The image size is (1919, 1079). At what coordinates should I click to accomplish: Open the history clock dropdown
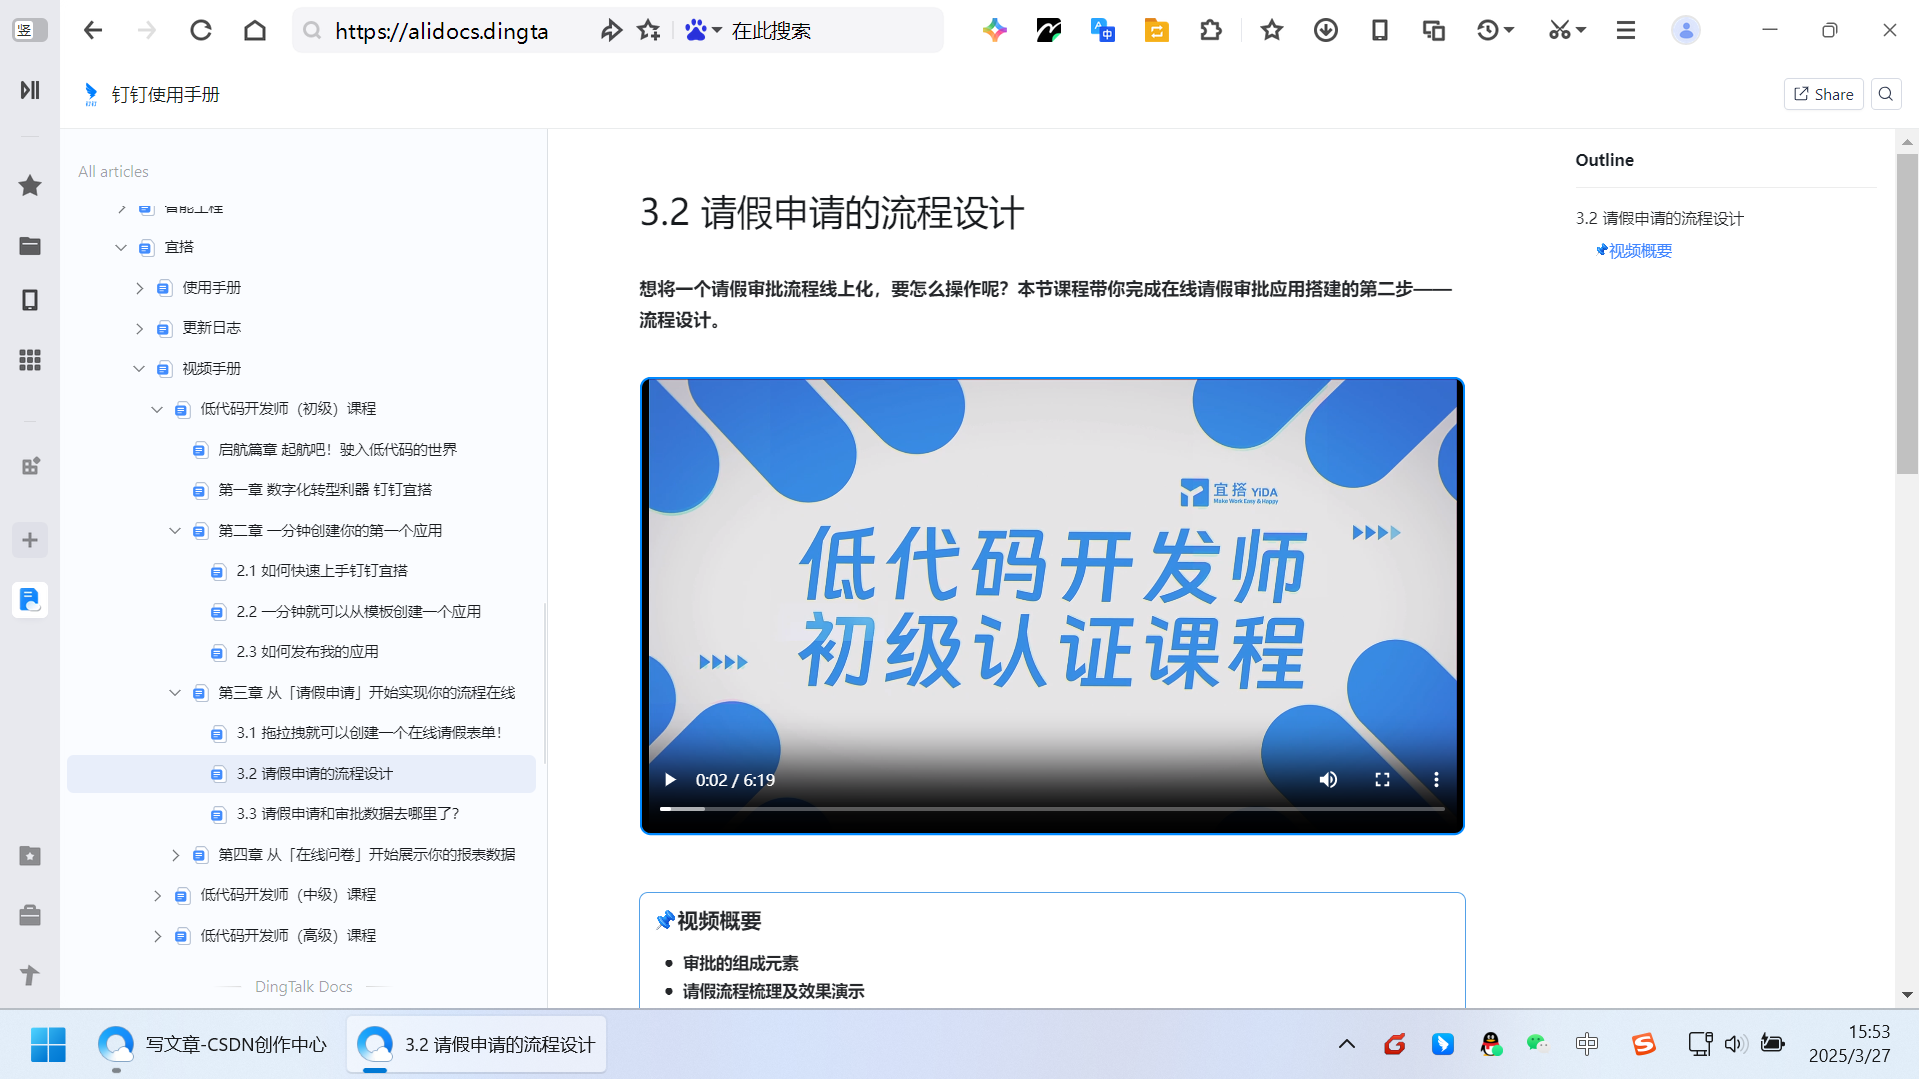1496,30
